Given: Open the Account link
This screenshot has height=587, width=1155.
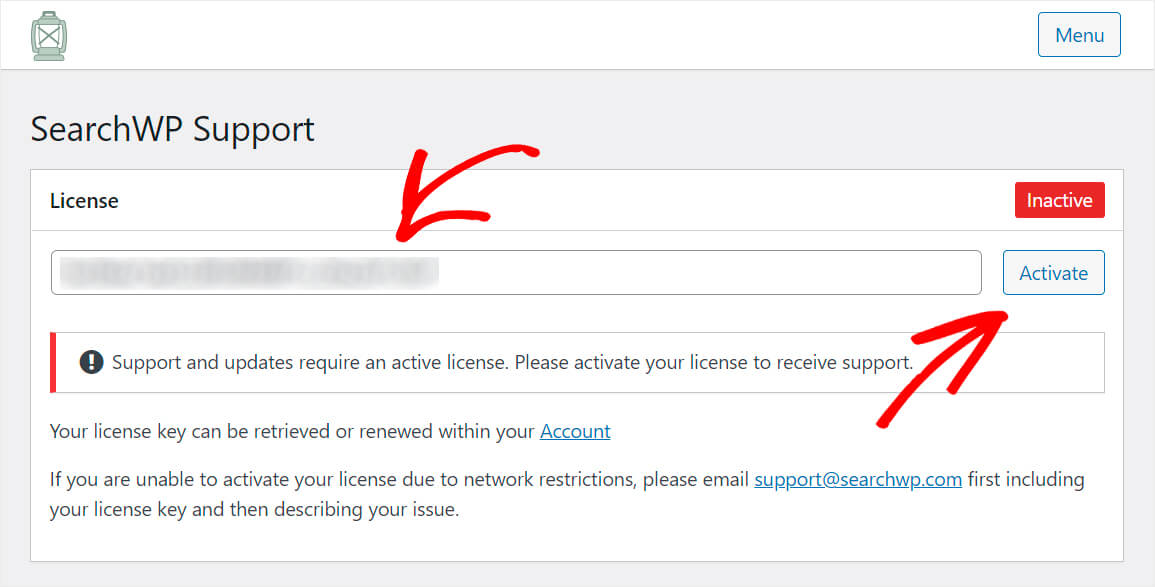Looking at the screenshot, I should pyautogui.click(x=575, y=431).
